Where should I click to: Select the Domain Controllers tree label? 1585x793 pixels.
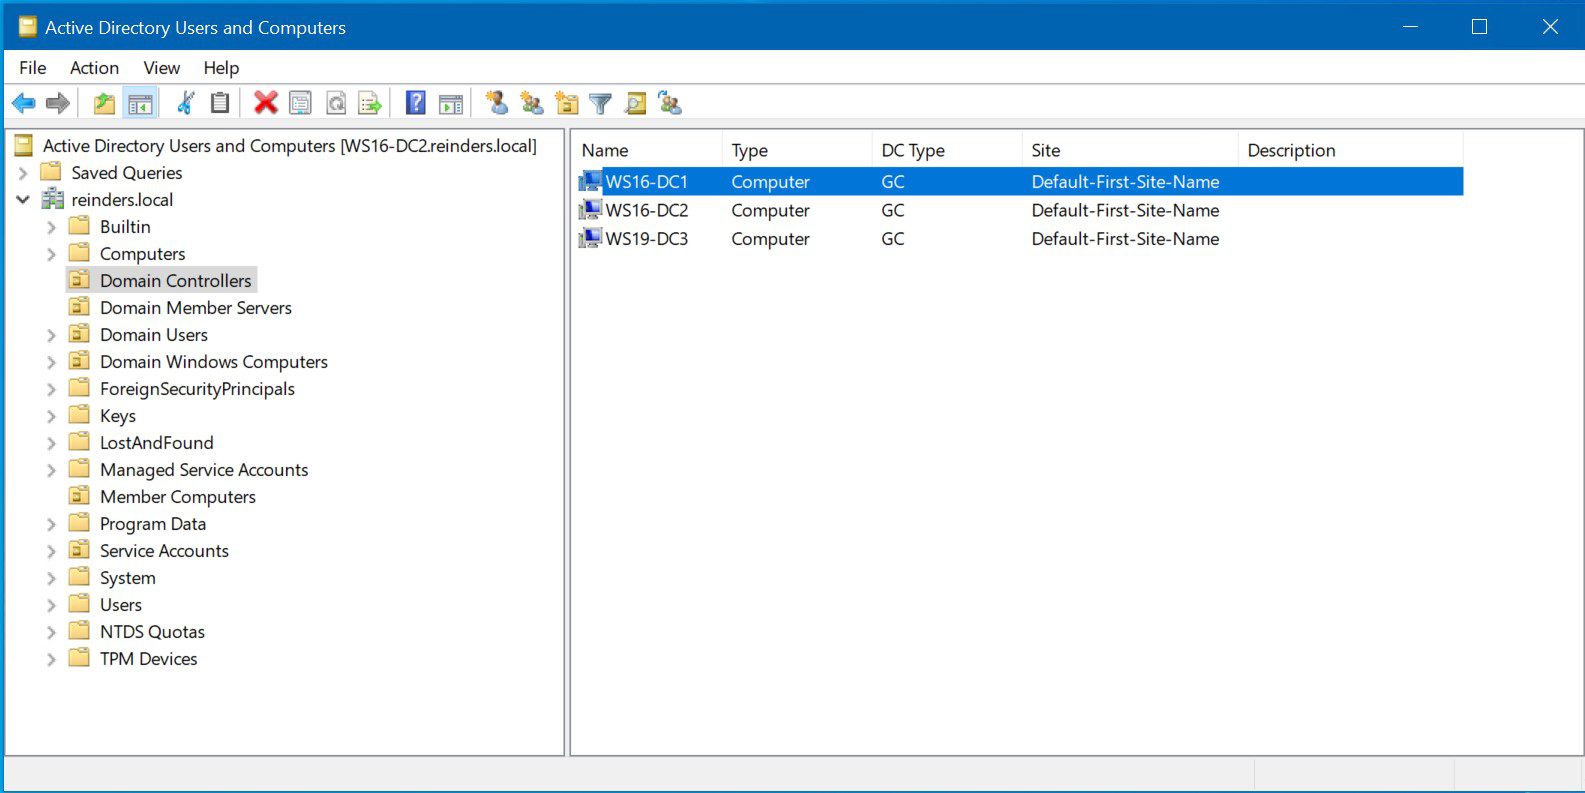point(176,281)
